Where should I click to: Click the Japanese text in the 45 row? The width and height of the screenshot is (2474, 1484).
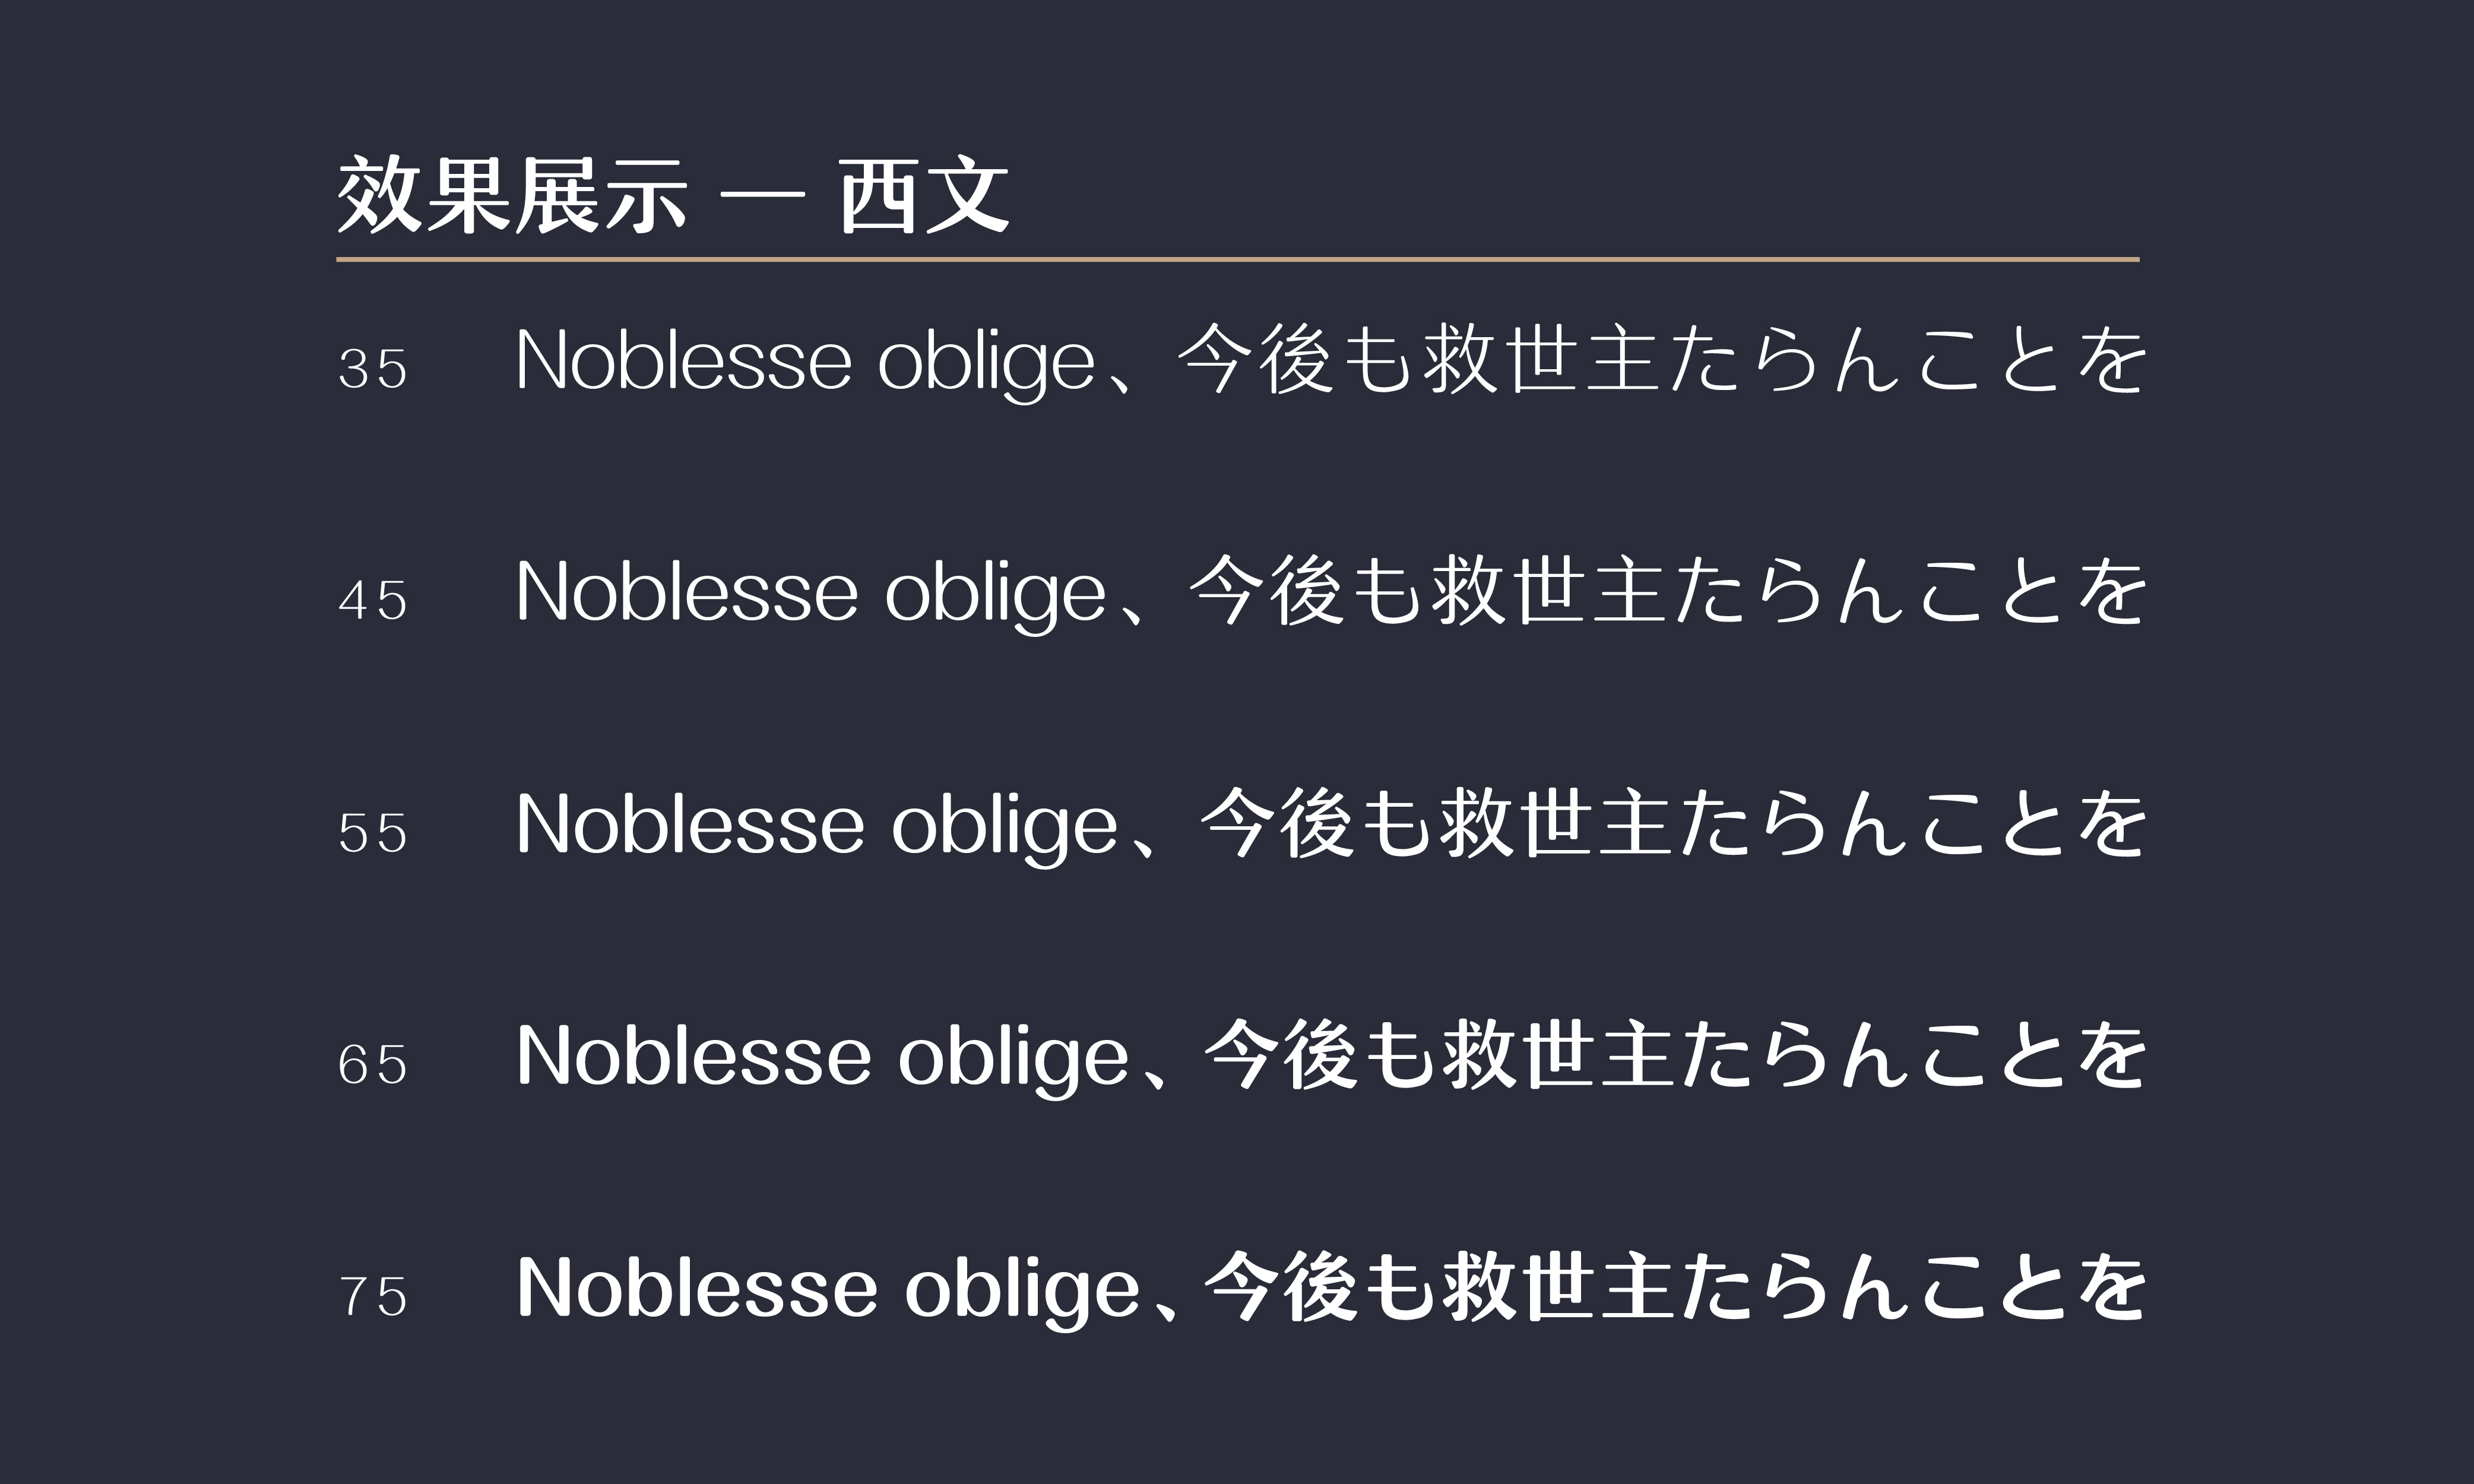(x=1666, y=592)
